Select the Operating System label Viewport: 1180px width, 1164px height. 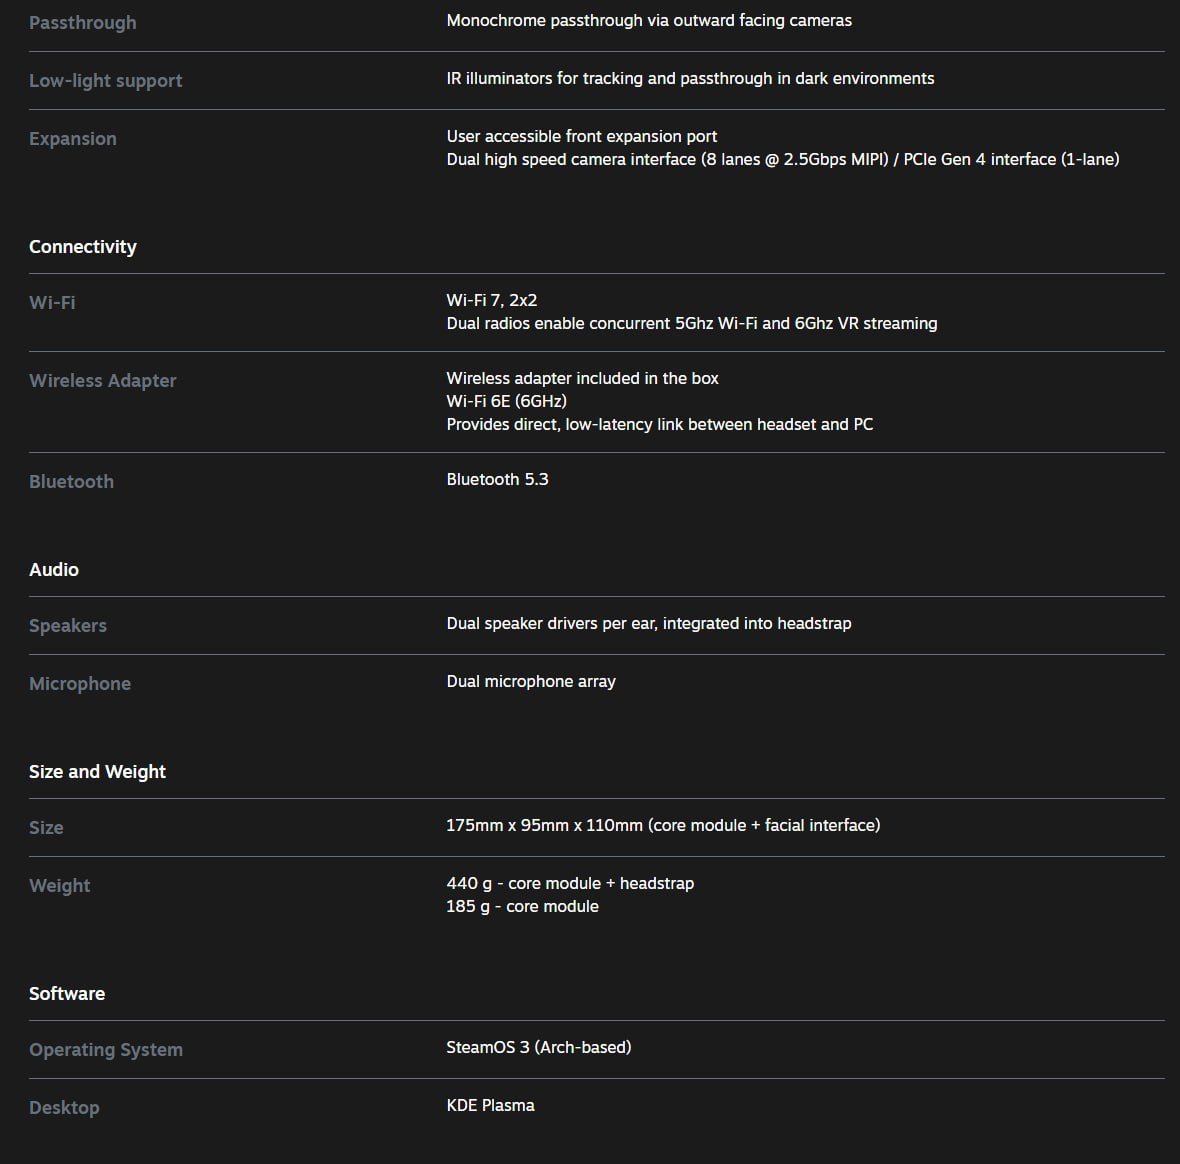point(105,1049)
